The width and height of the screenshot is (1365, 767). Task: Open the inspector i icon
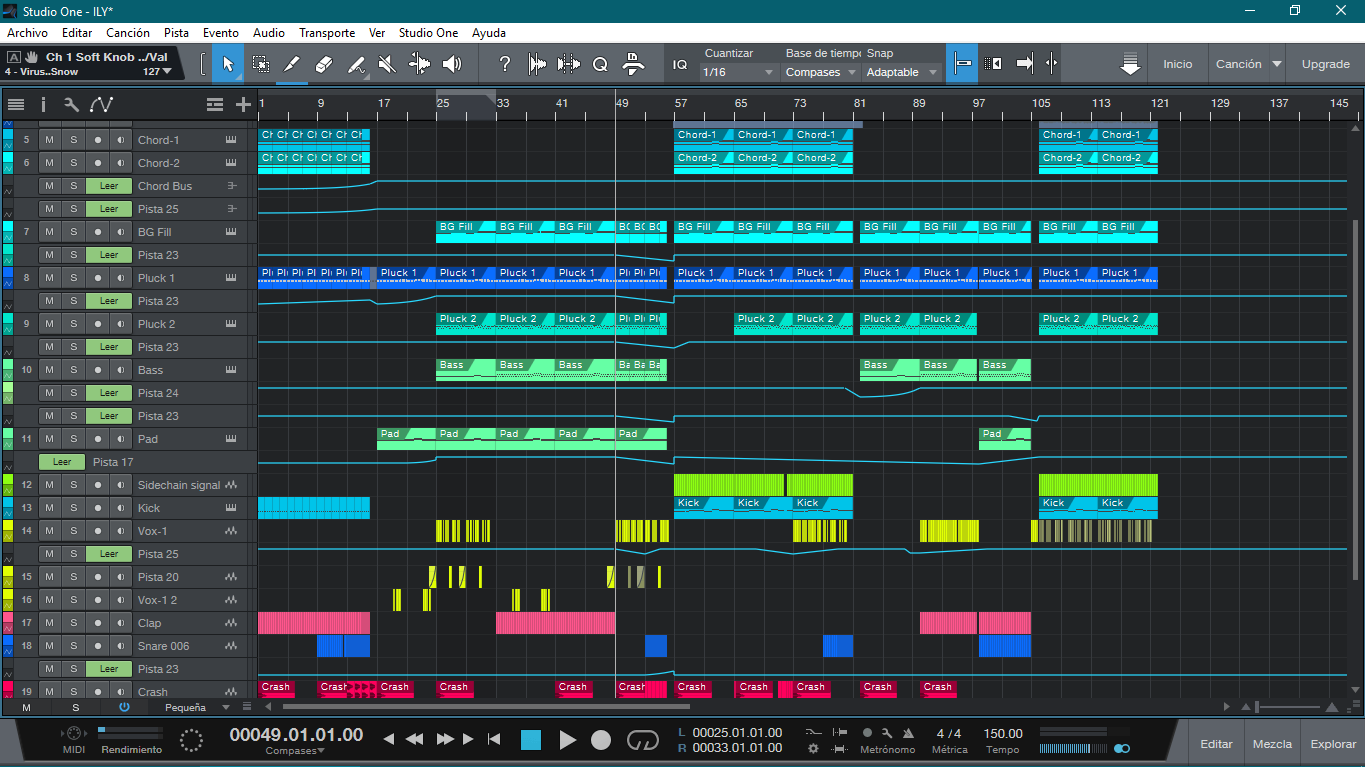(x=43, y=104)
